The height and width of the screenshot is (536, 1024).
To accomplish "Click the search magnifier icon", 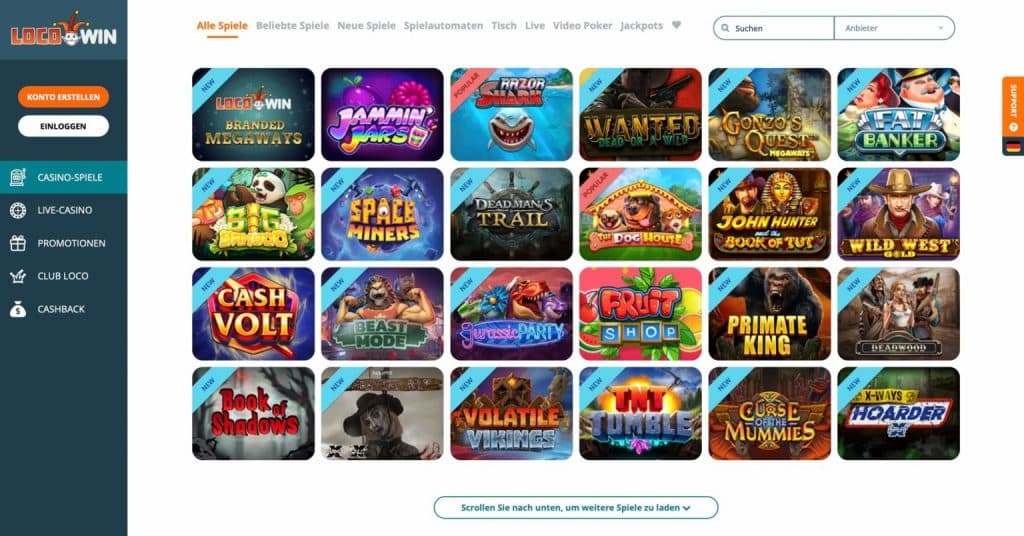I will 725,28.
